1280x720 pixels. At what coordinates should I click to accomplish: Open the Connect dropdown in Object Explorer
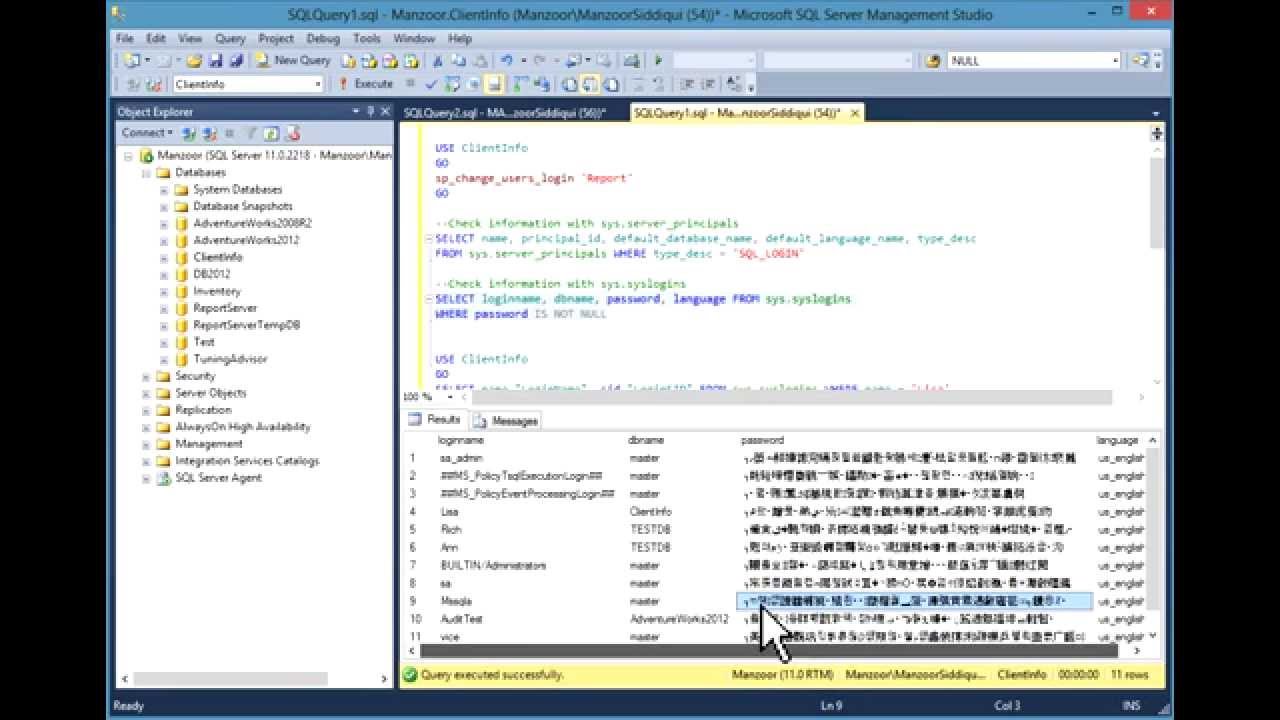(147, 132)
